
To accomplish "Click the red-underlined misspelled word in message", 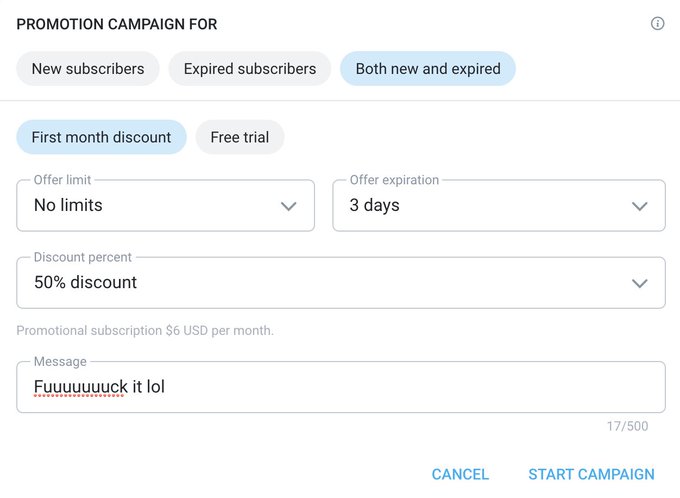I will [81, 387].
